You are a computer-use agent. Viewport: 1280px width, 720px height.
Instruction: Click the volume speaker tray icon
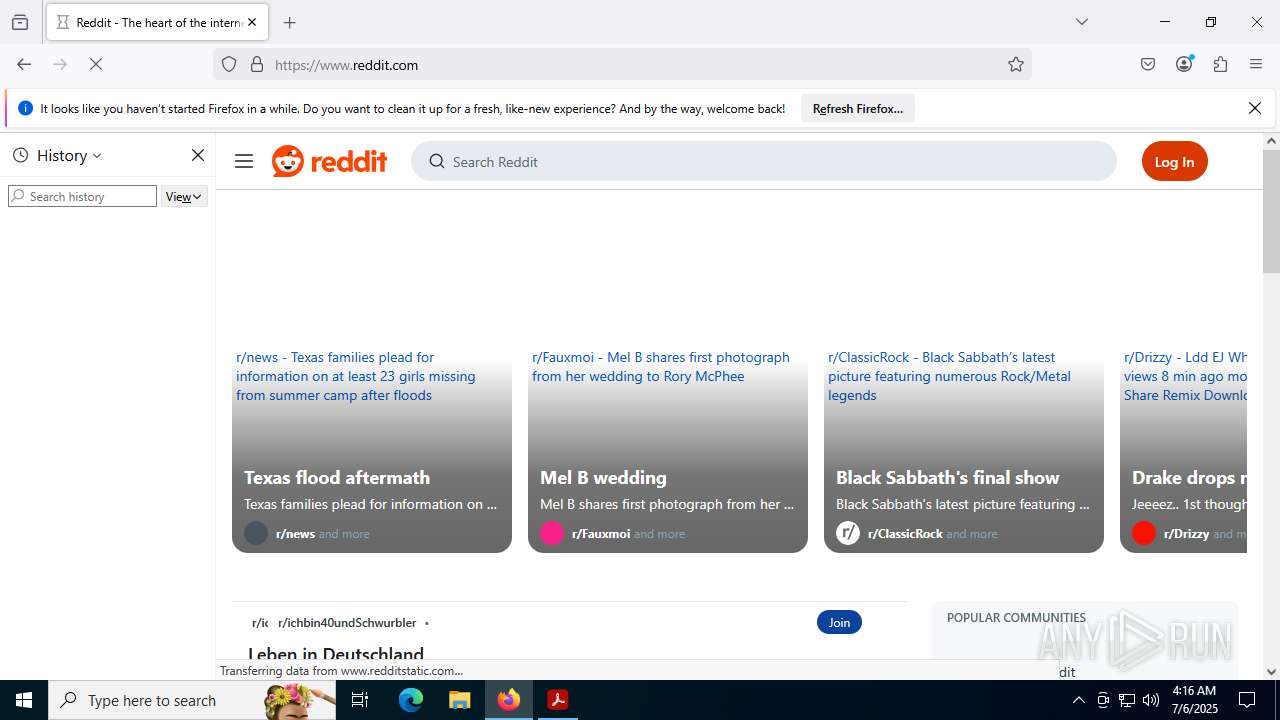(x=1151, y=700)
